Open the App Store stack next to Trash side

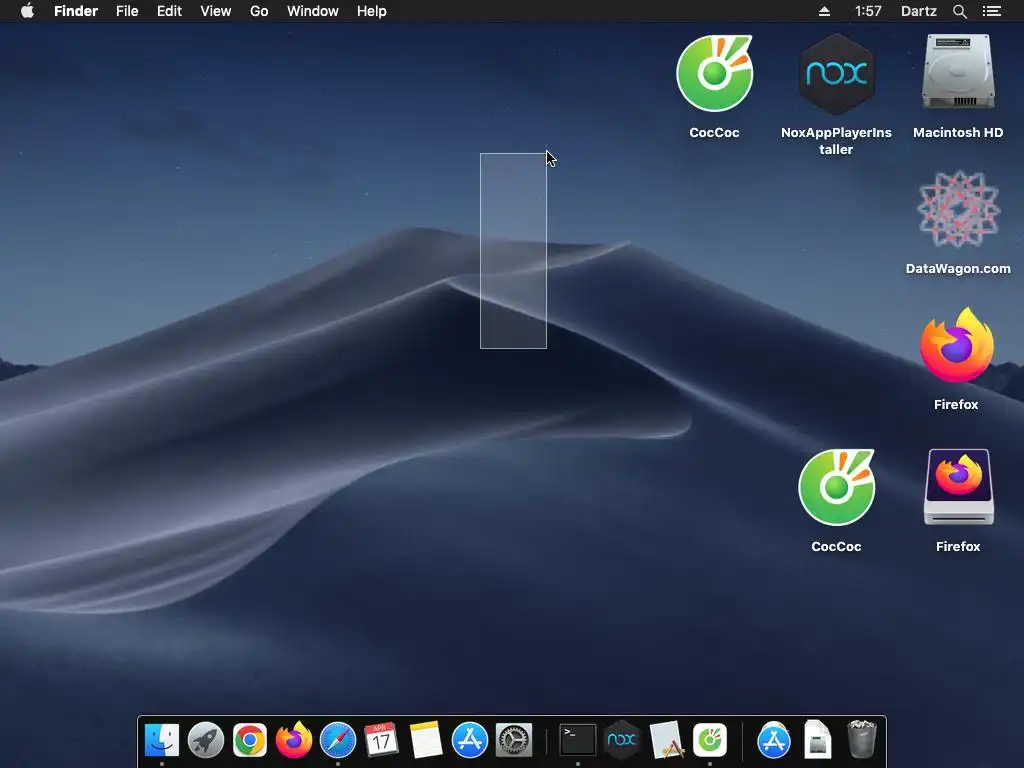[774, 740]
